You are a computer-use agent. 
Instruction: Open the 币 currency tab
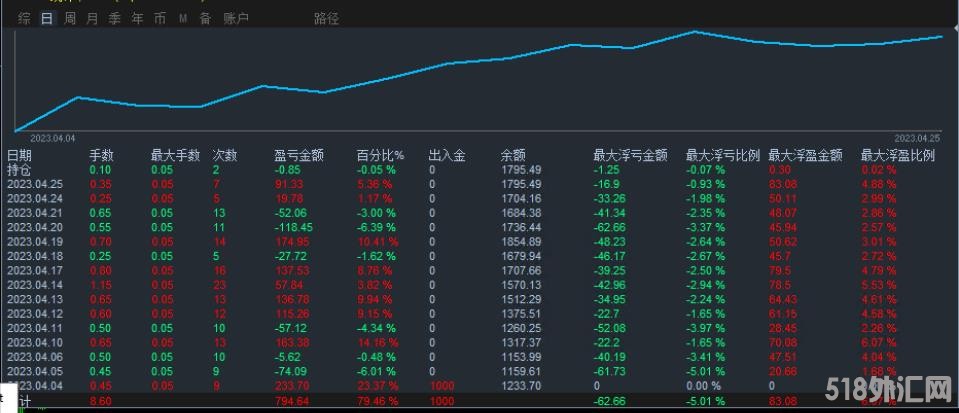pyautogui.click(x=160, y=18)
